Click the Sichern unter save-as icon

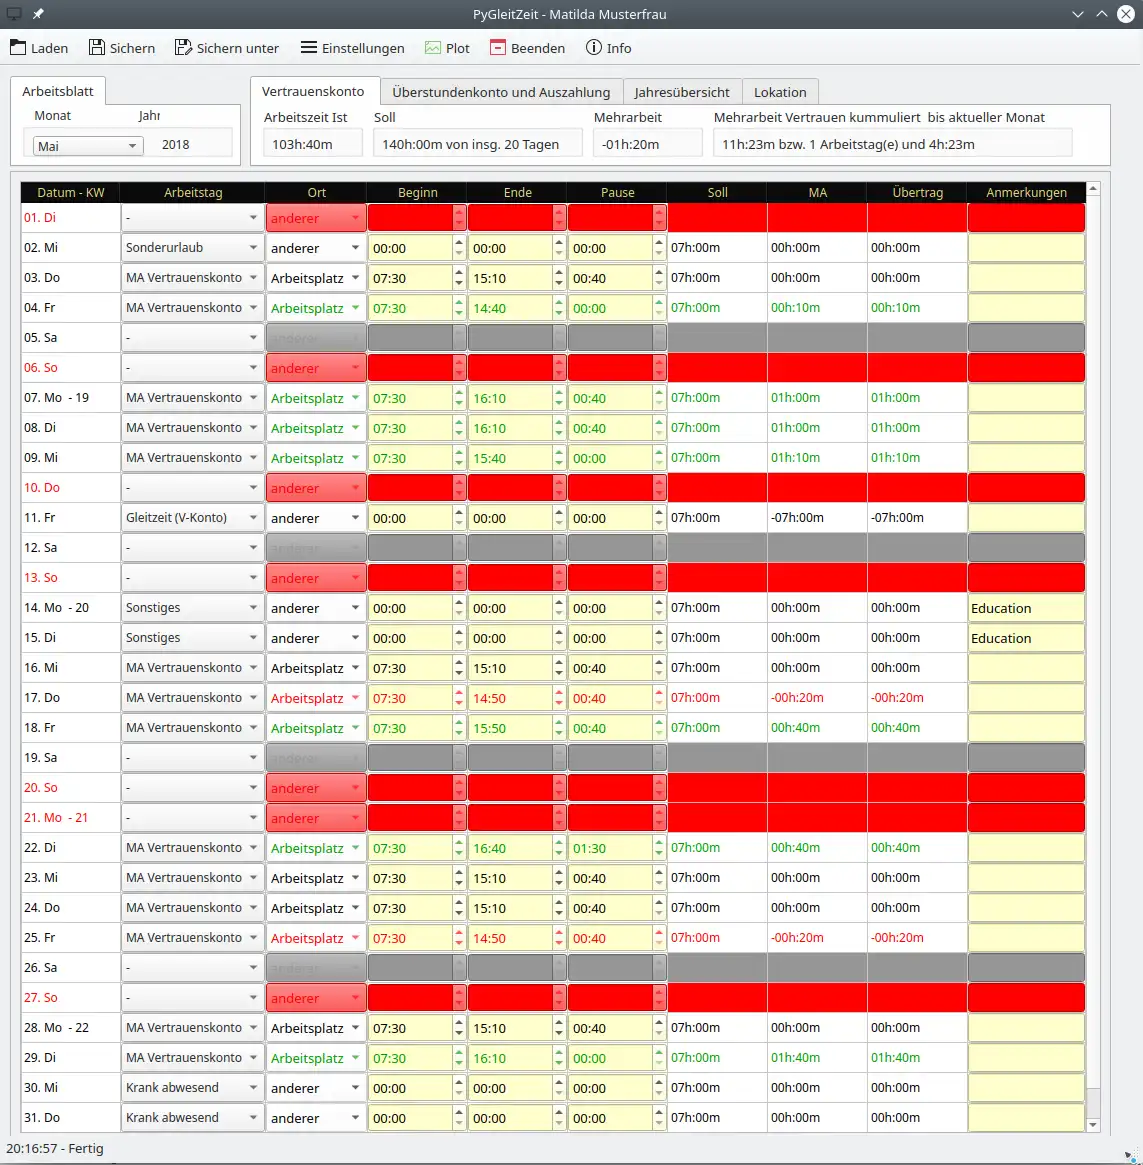[x=183, y=48]
